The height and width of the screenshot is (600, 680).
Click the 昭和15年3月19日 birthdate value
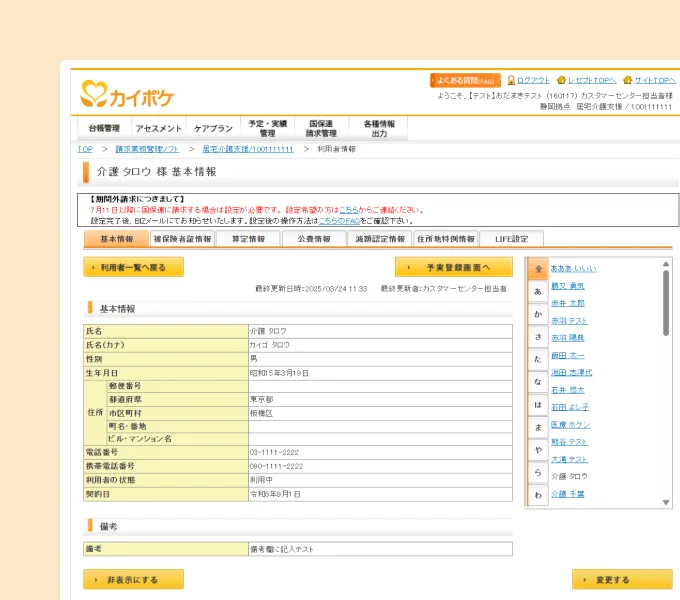(x=279, y=373)
